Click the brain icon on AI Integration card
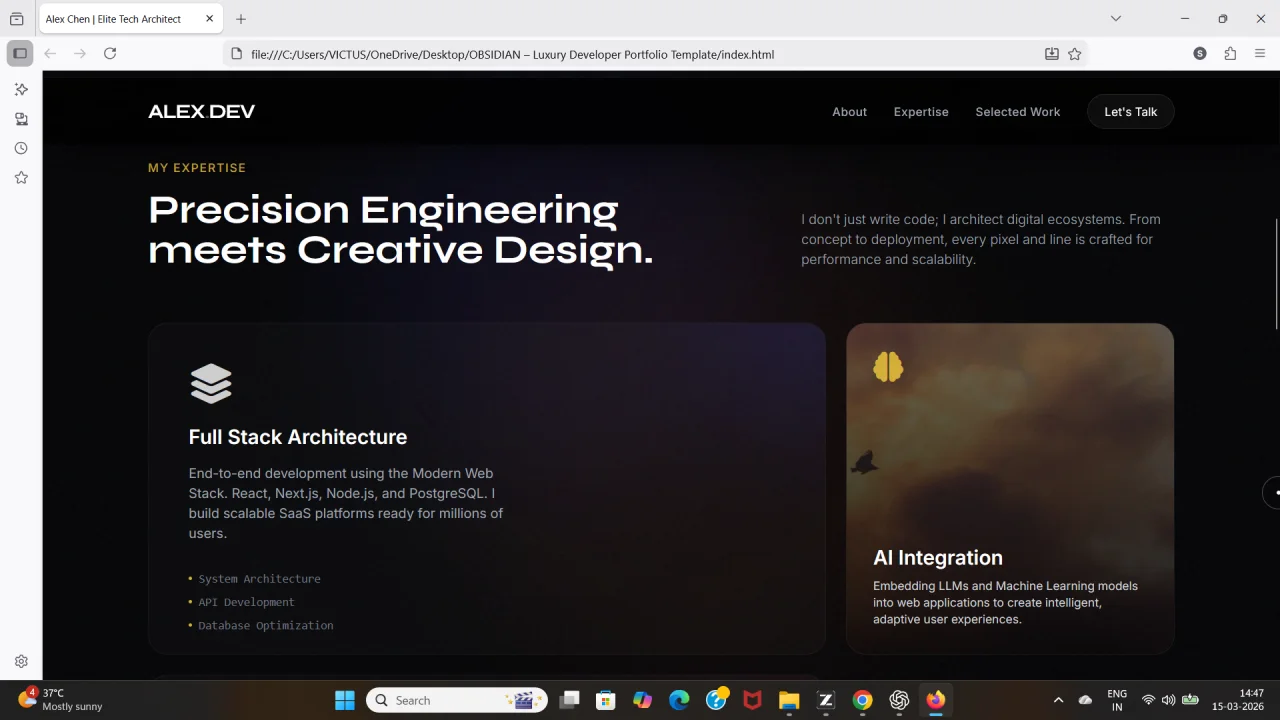1280x720 pixels. (888, 367)
